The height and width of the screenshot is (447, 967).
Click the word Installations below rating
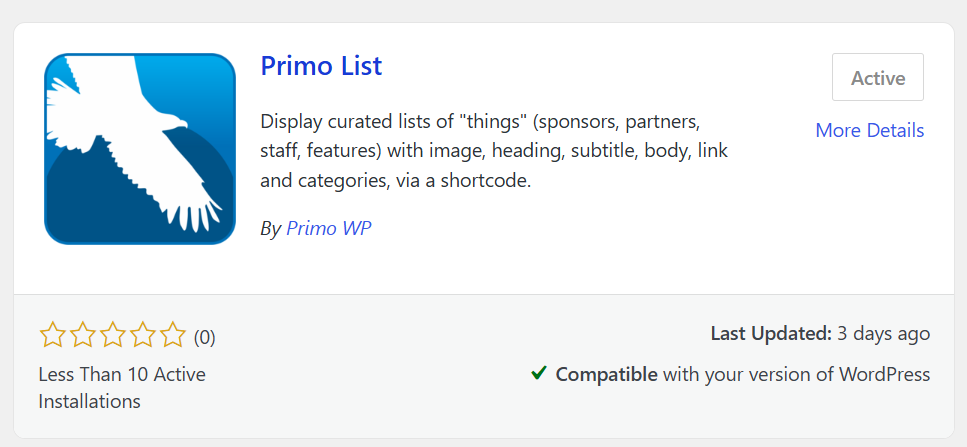[x=89, y=401]
